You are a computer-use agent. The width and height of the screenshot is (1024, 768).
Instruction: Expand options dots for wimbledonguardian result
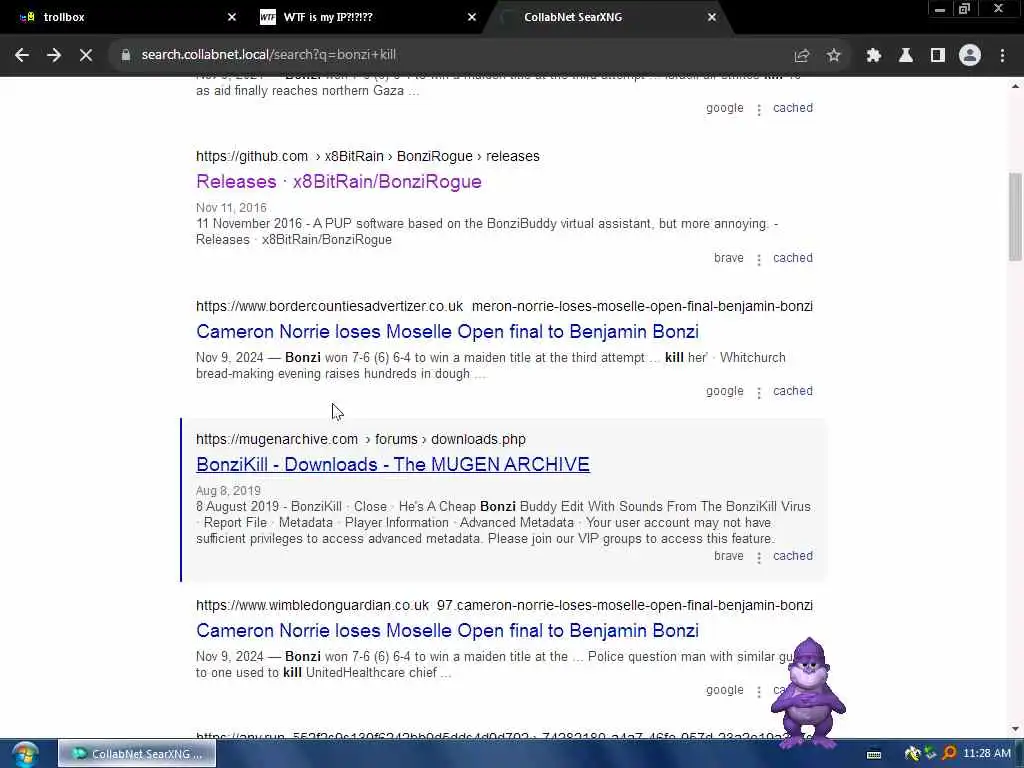pos(759,692)
